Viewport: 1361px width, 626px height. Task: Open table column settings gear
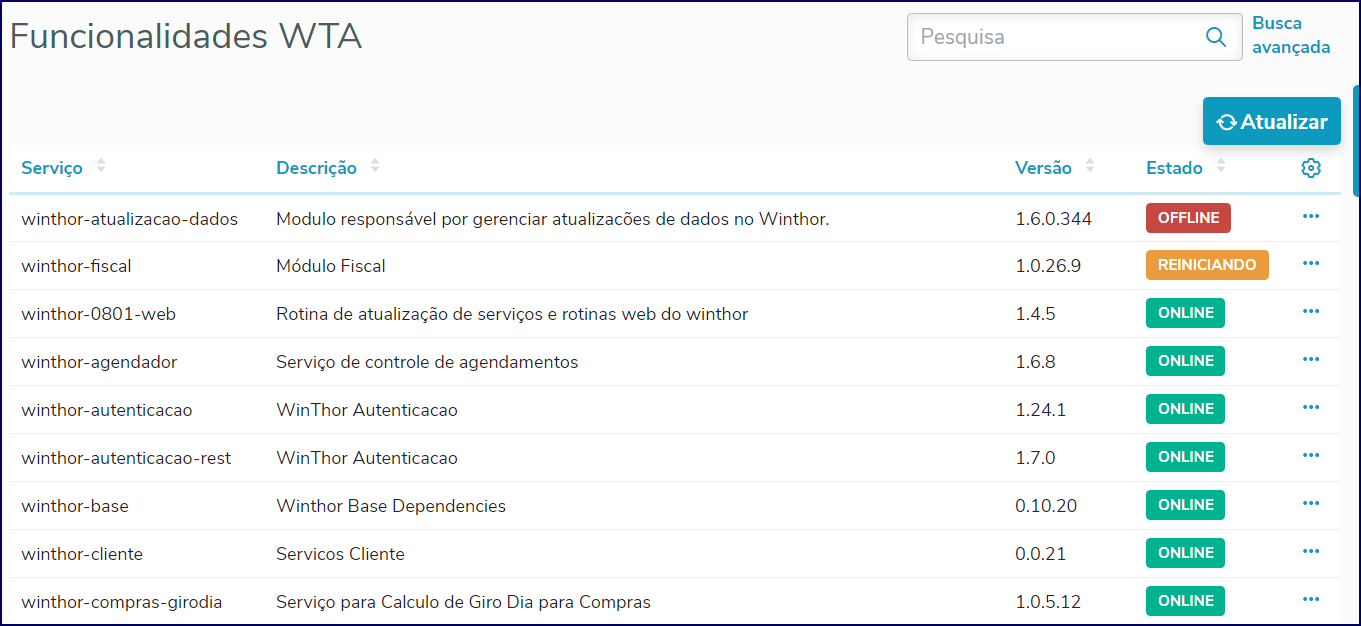coord(1311,168)
